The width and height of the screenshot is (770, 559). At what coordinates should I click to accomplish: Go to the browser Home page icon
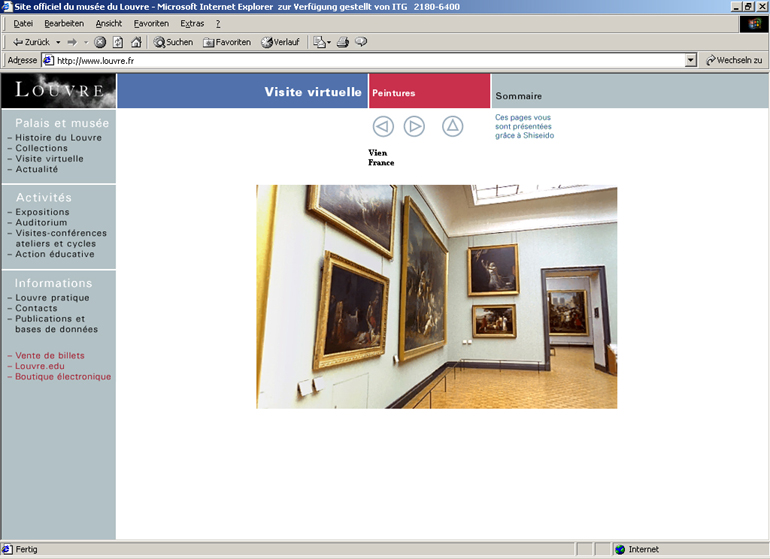coord(135,42)
